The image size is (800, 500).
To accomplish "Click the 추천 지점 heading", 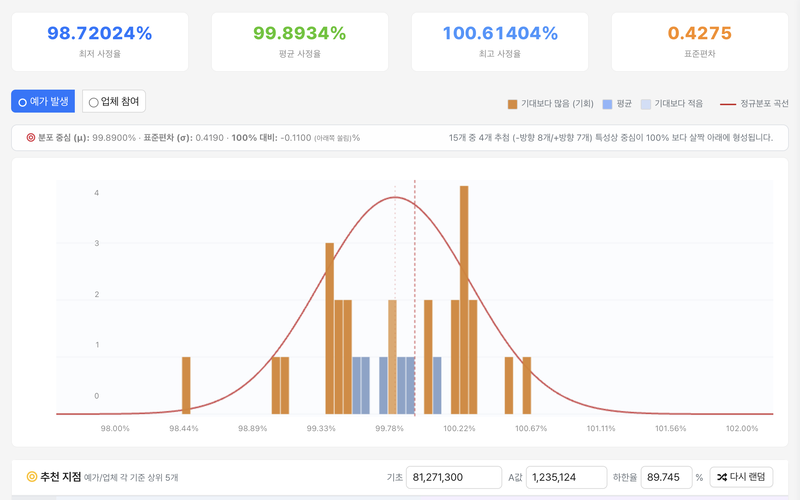I will click(x=61, y=477).
